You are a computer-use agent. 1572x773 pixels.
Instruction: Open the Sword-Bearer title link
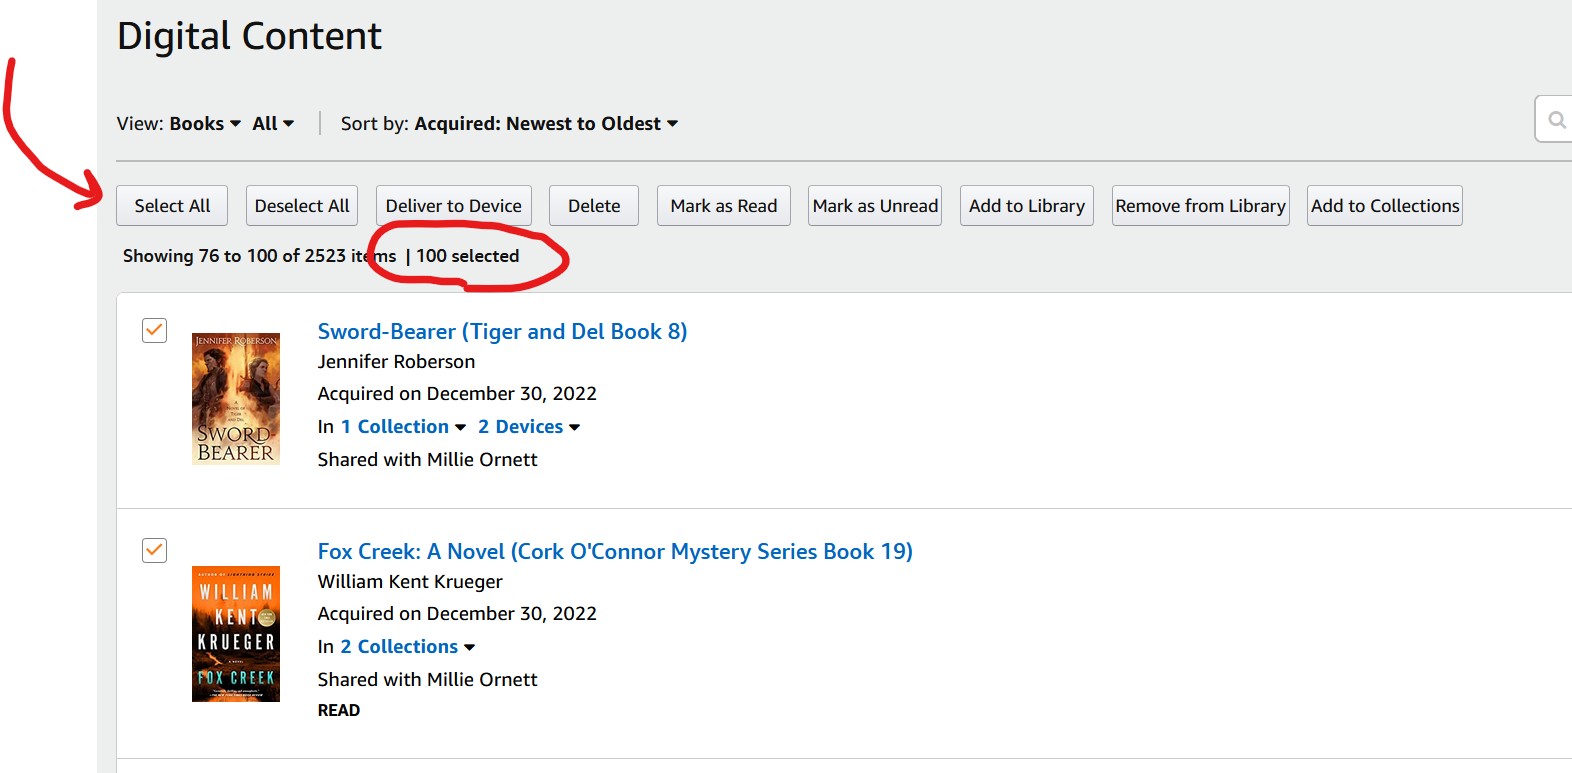(502, 331)
